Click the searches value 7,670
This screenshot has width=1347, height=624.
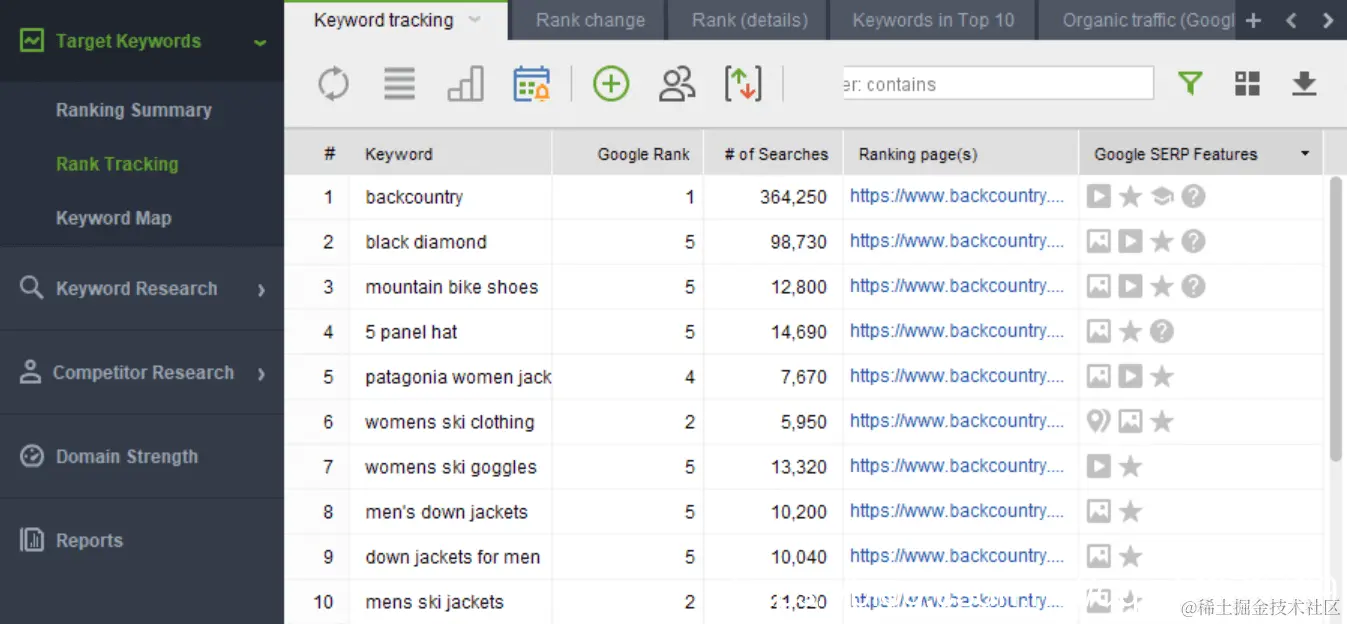[x=804, y=376]
